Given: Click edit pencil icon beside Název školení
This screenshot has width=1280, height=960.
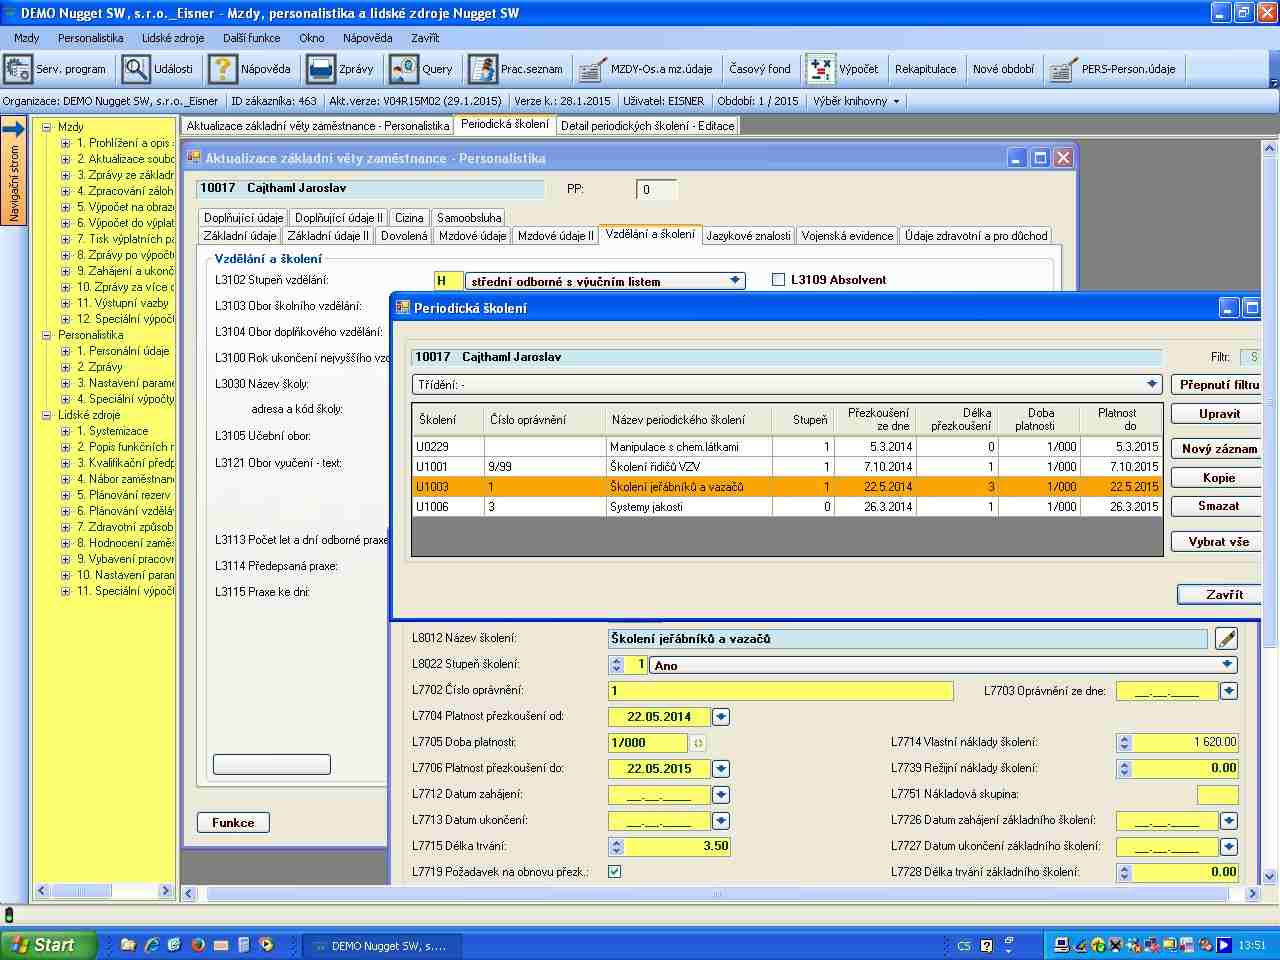Looking at the screenshot, I should pyautogui.click(x=1226, y=638).
